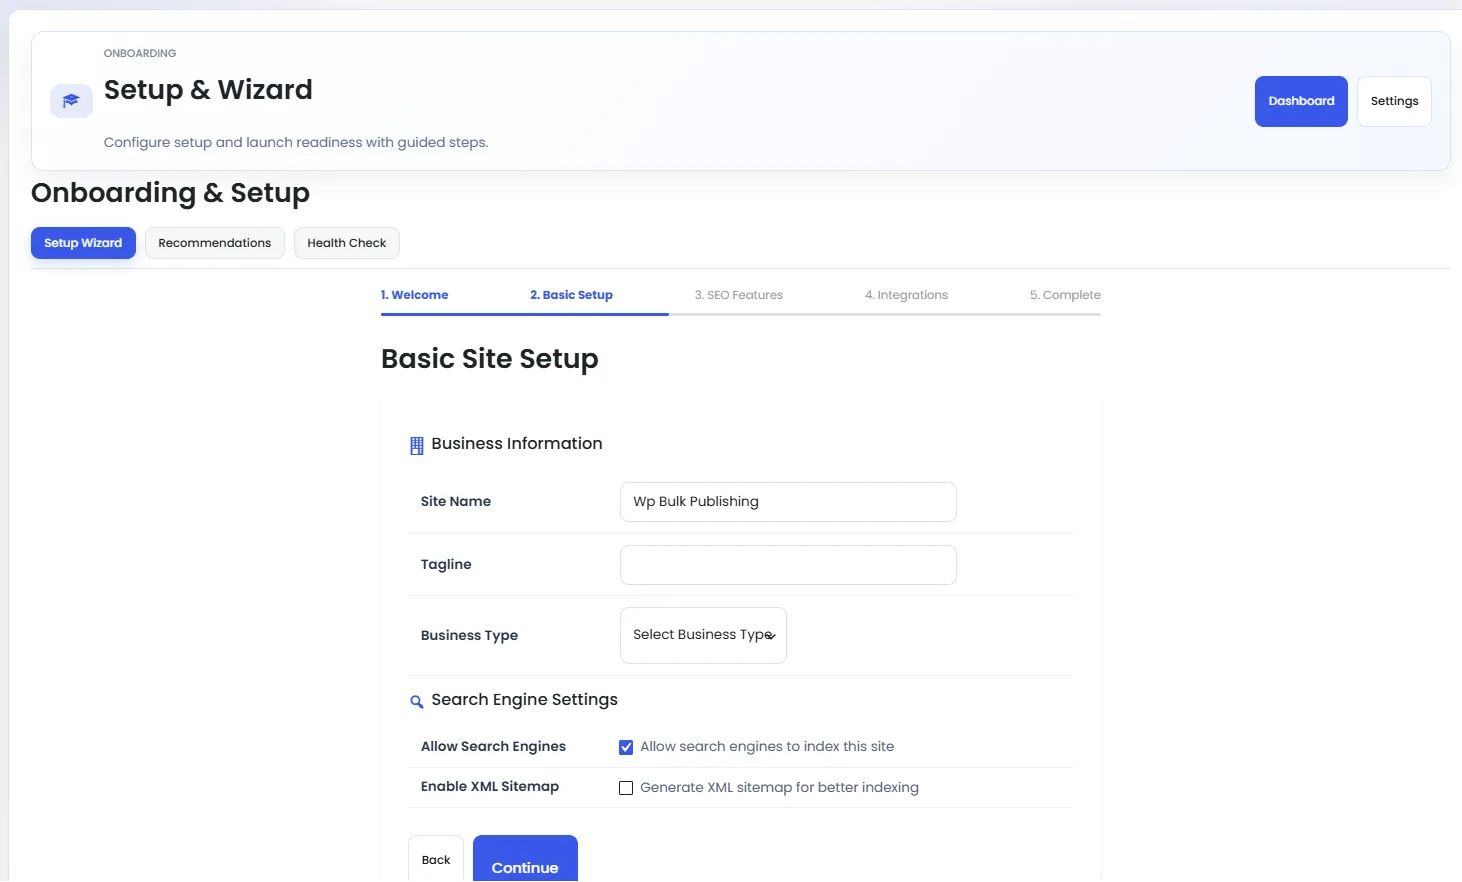The width and height of the screenshot is (1462, 882).
Task: Click the empty Tagline input field
Action: click(x=788, y=565)
